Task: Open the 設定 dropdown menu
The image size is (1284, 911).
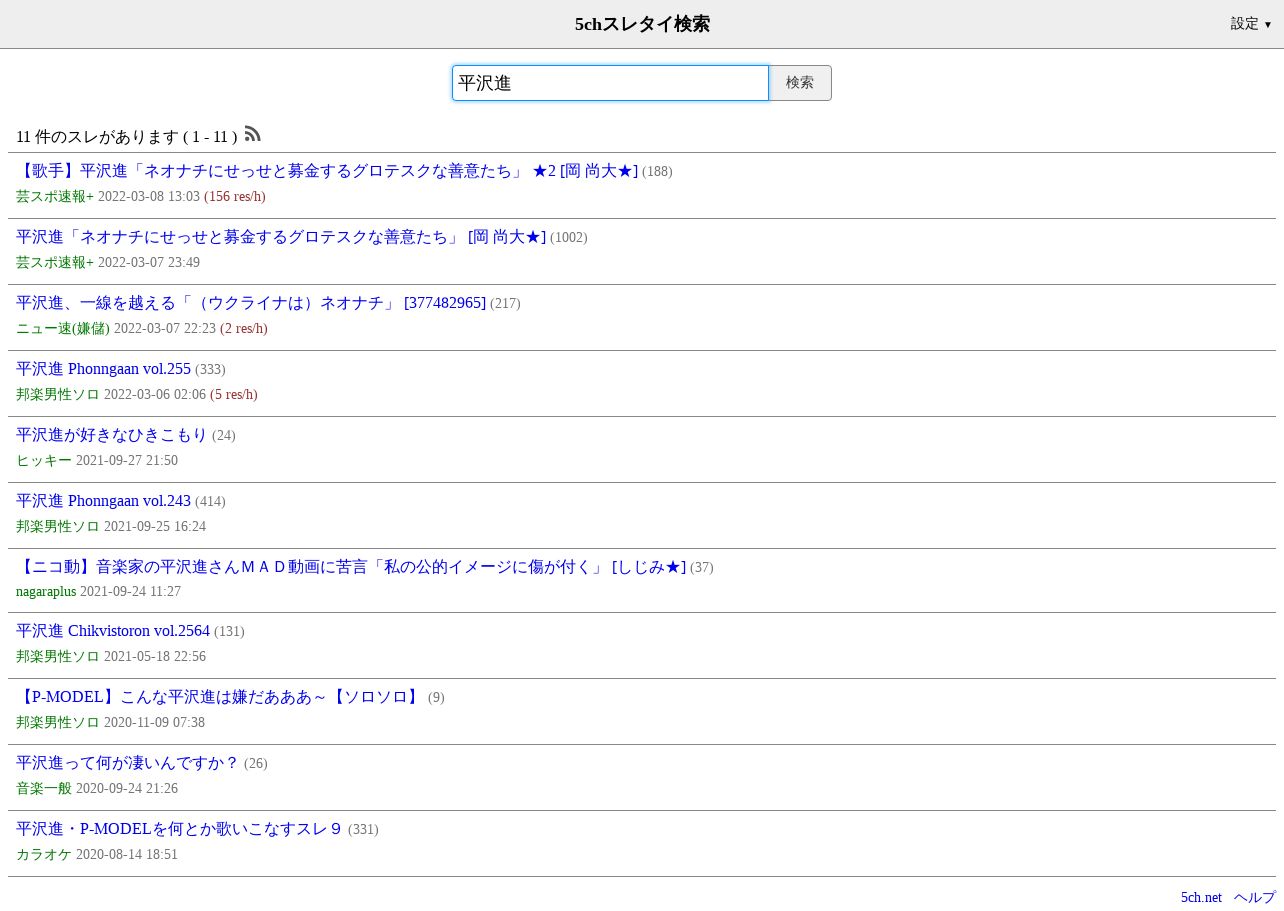Action: pos(1251,24)
